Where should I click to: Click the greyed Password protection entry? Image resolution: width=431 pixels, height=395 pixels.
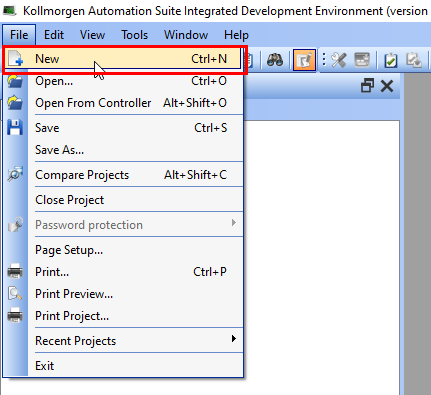[x=123, y=225]
